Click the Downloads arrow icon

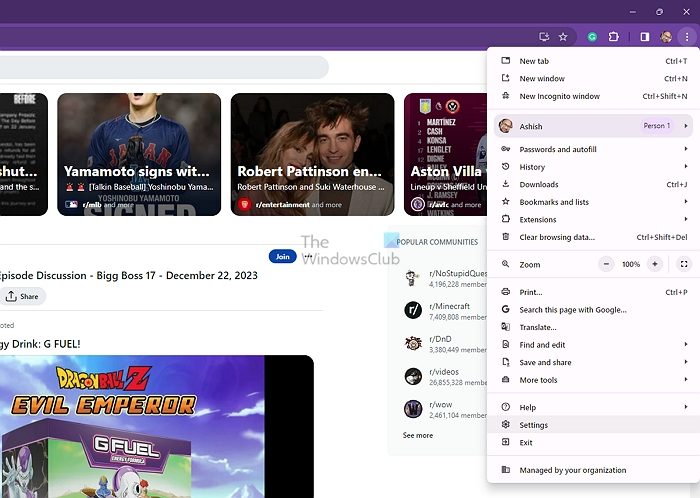(x=505, y=184)
